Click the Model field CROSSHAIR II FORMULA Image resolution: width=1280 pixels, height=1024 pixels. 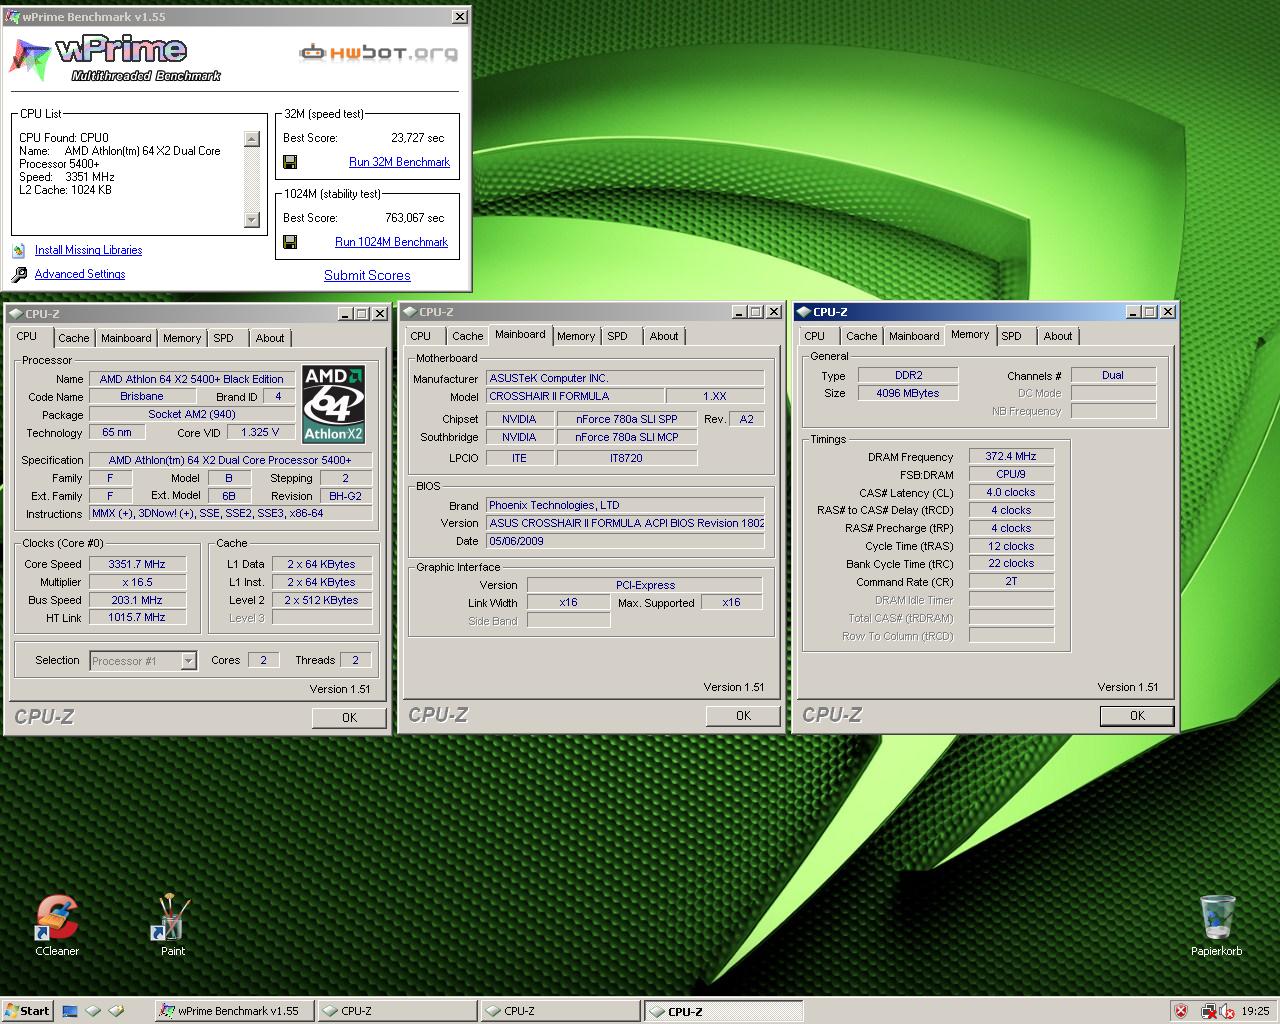[575, 397]
